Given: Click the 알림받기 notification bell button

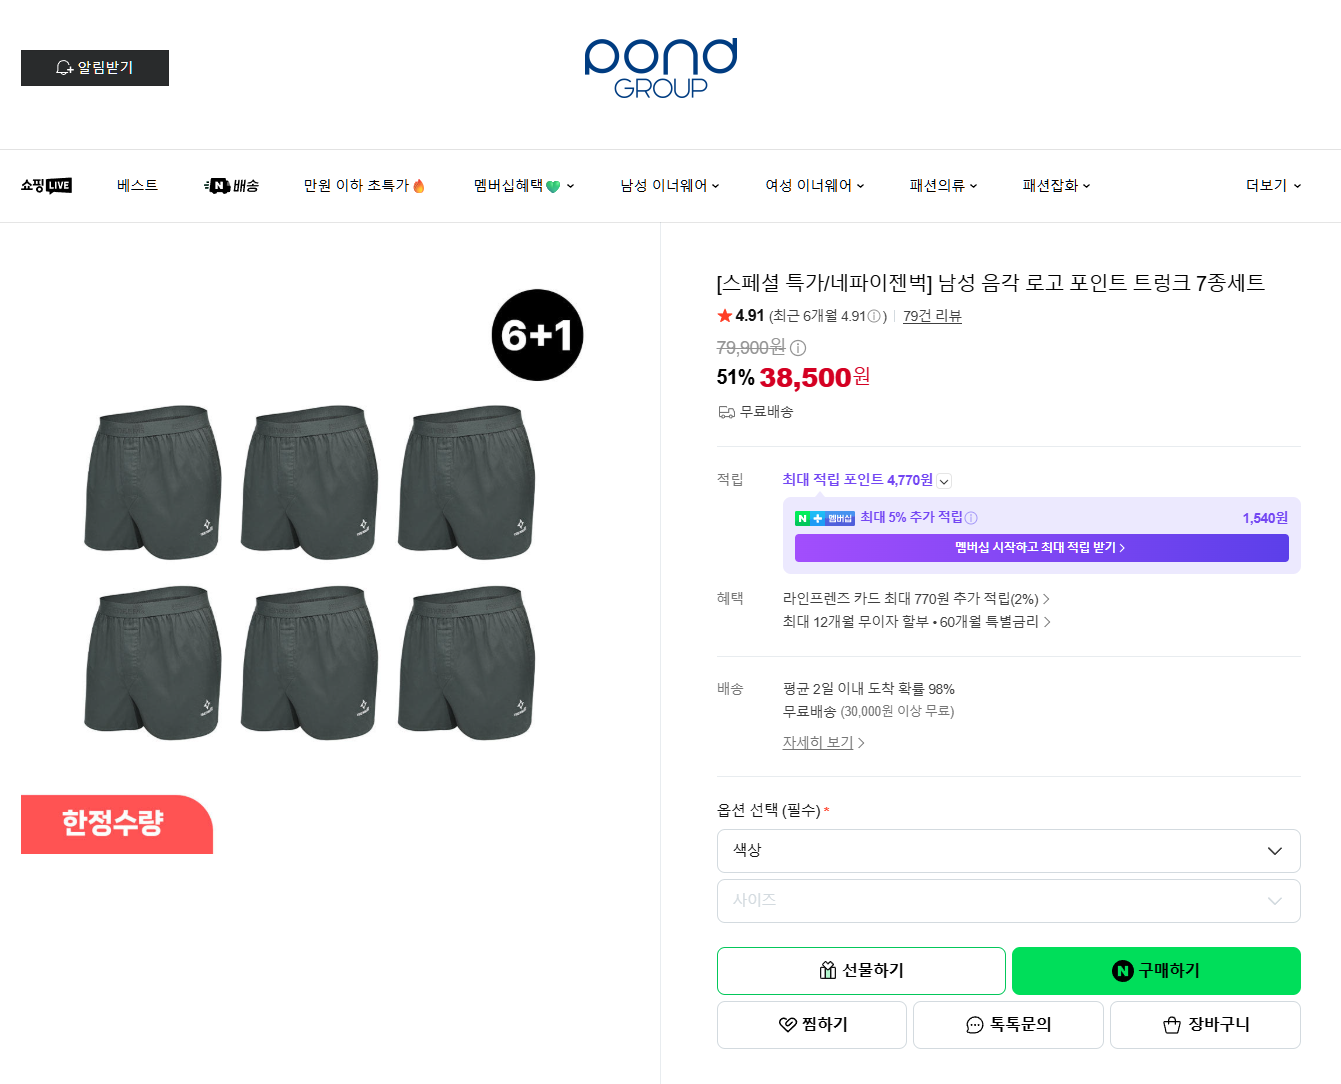Looking at the screenshot, I should [x=95, y=68].
